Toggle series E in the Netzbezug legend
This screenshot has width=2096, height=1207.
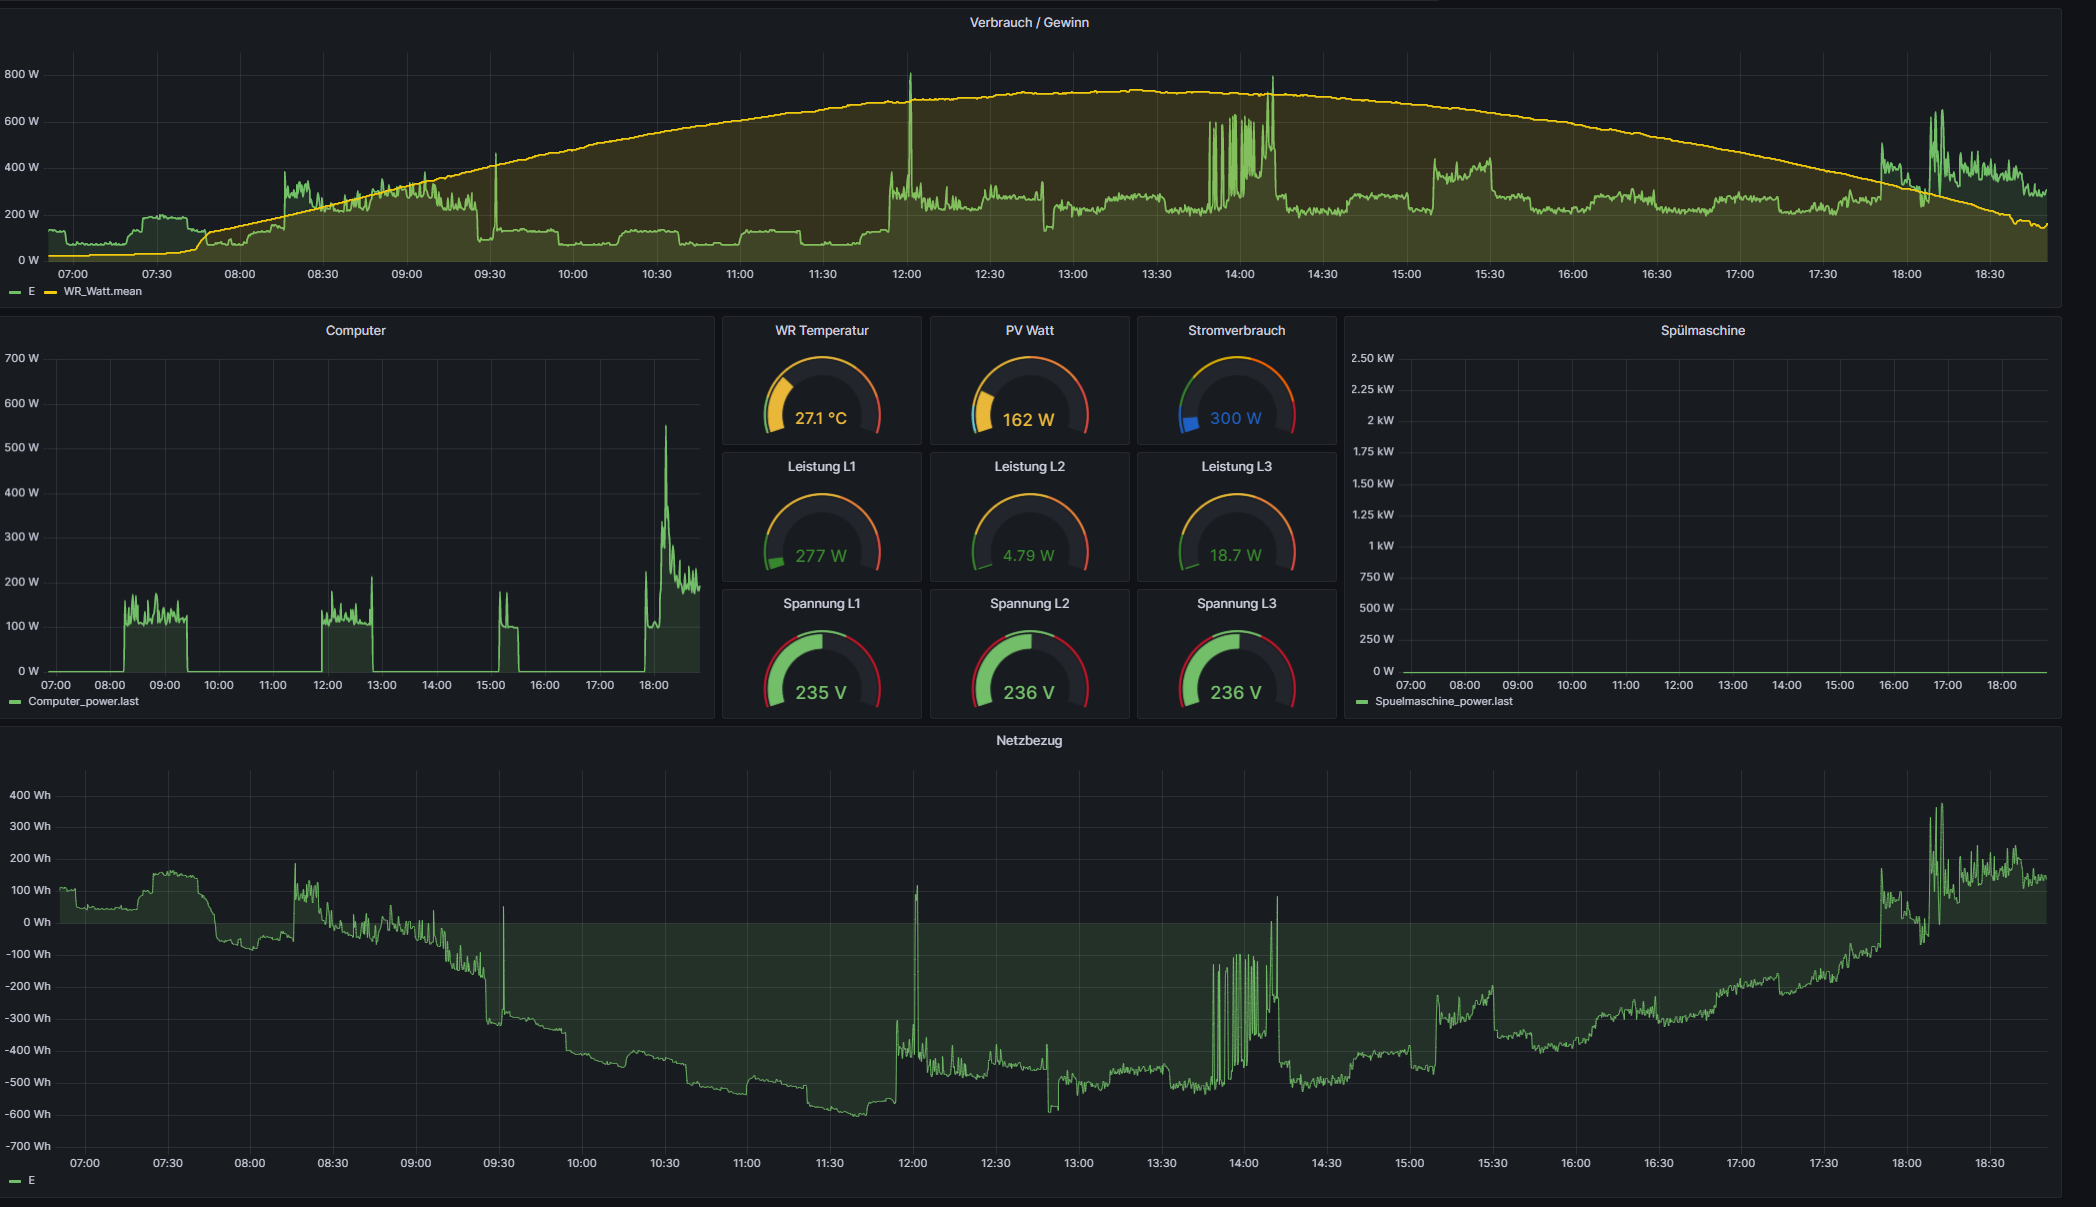[31, 1180]
